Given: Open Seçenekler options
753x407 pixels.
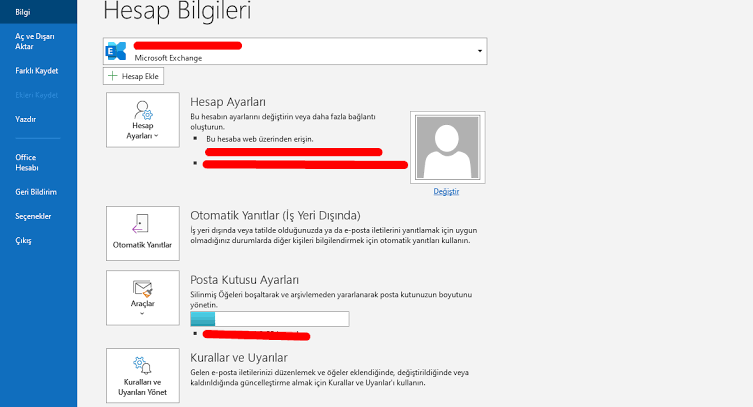Looking at the screenshot, I should coord(33,216).
